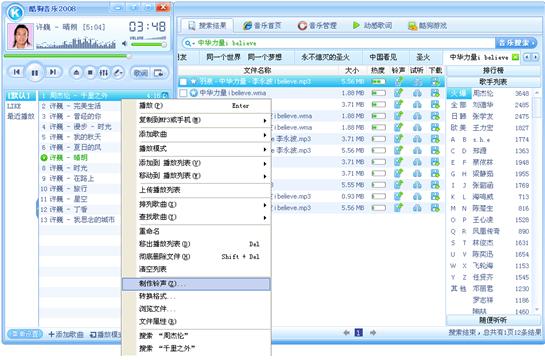Click the headphones preview icon in the second row
545x360 pixels.
[x=417, y=93]
